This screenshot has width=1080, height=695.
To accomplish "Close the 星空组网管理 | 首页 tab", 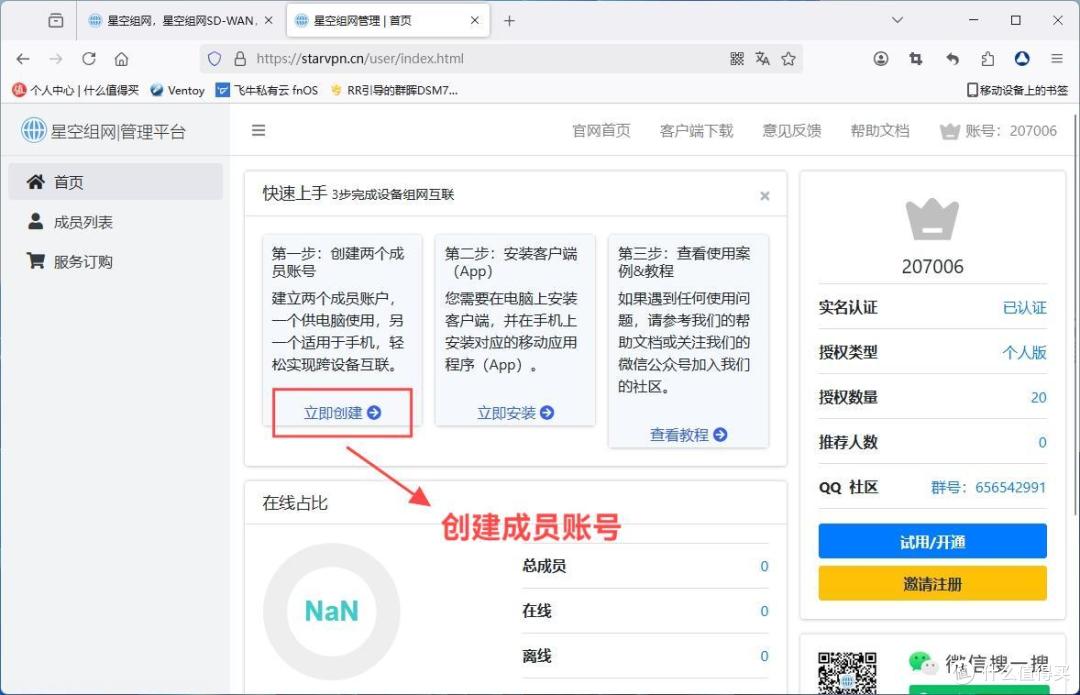I will pos(475,21).
